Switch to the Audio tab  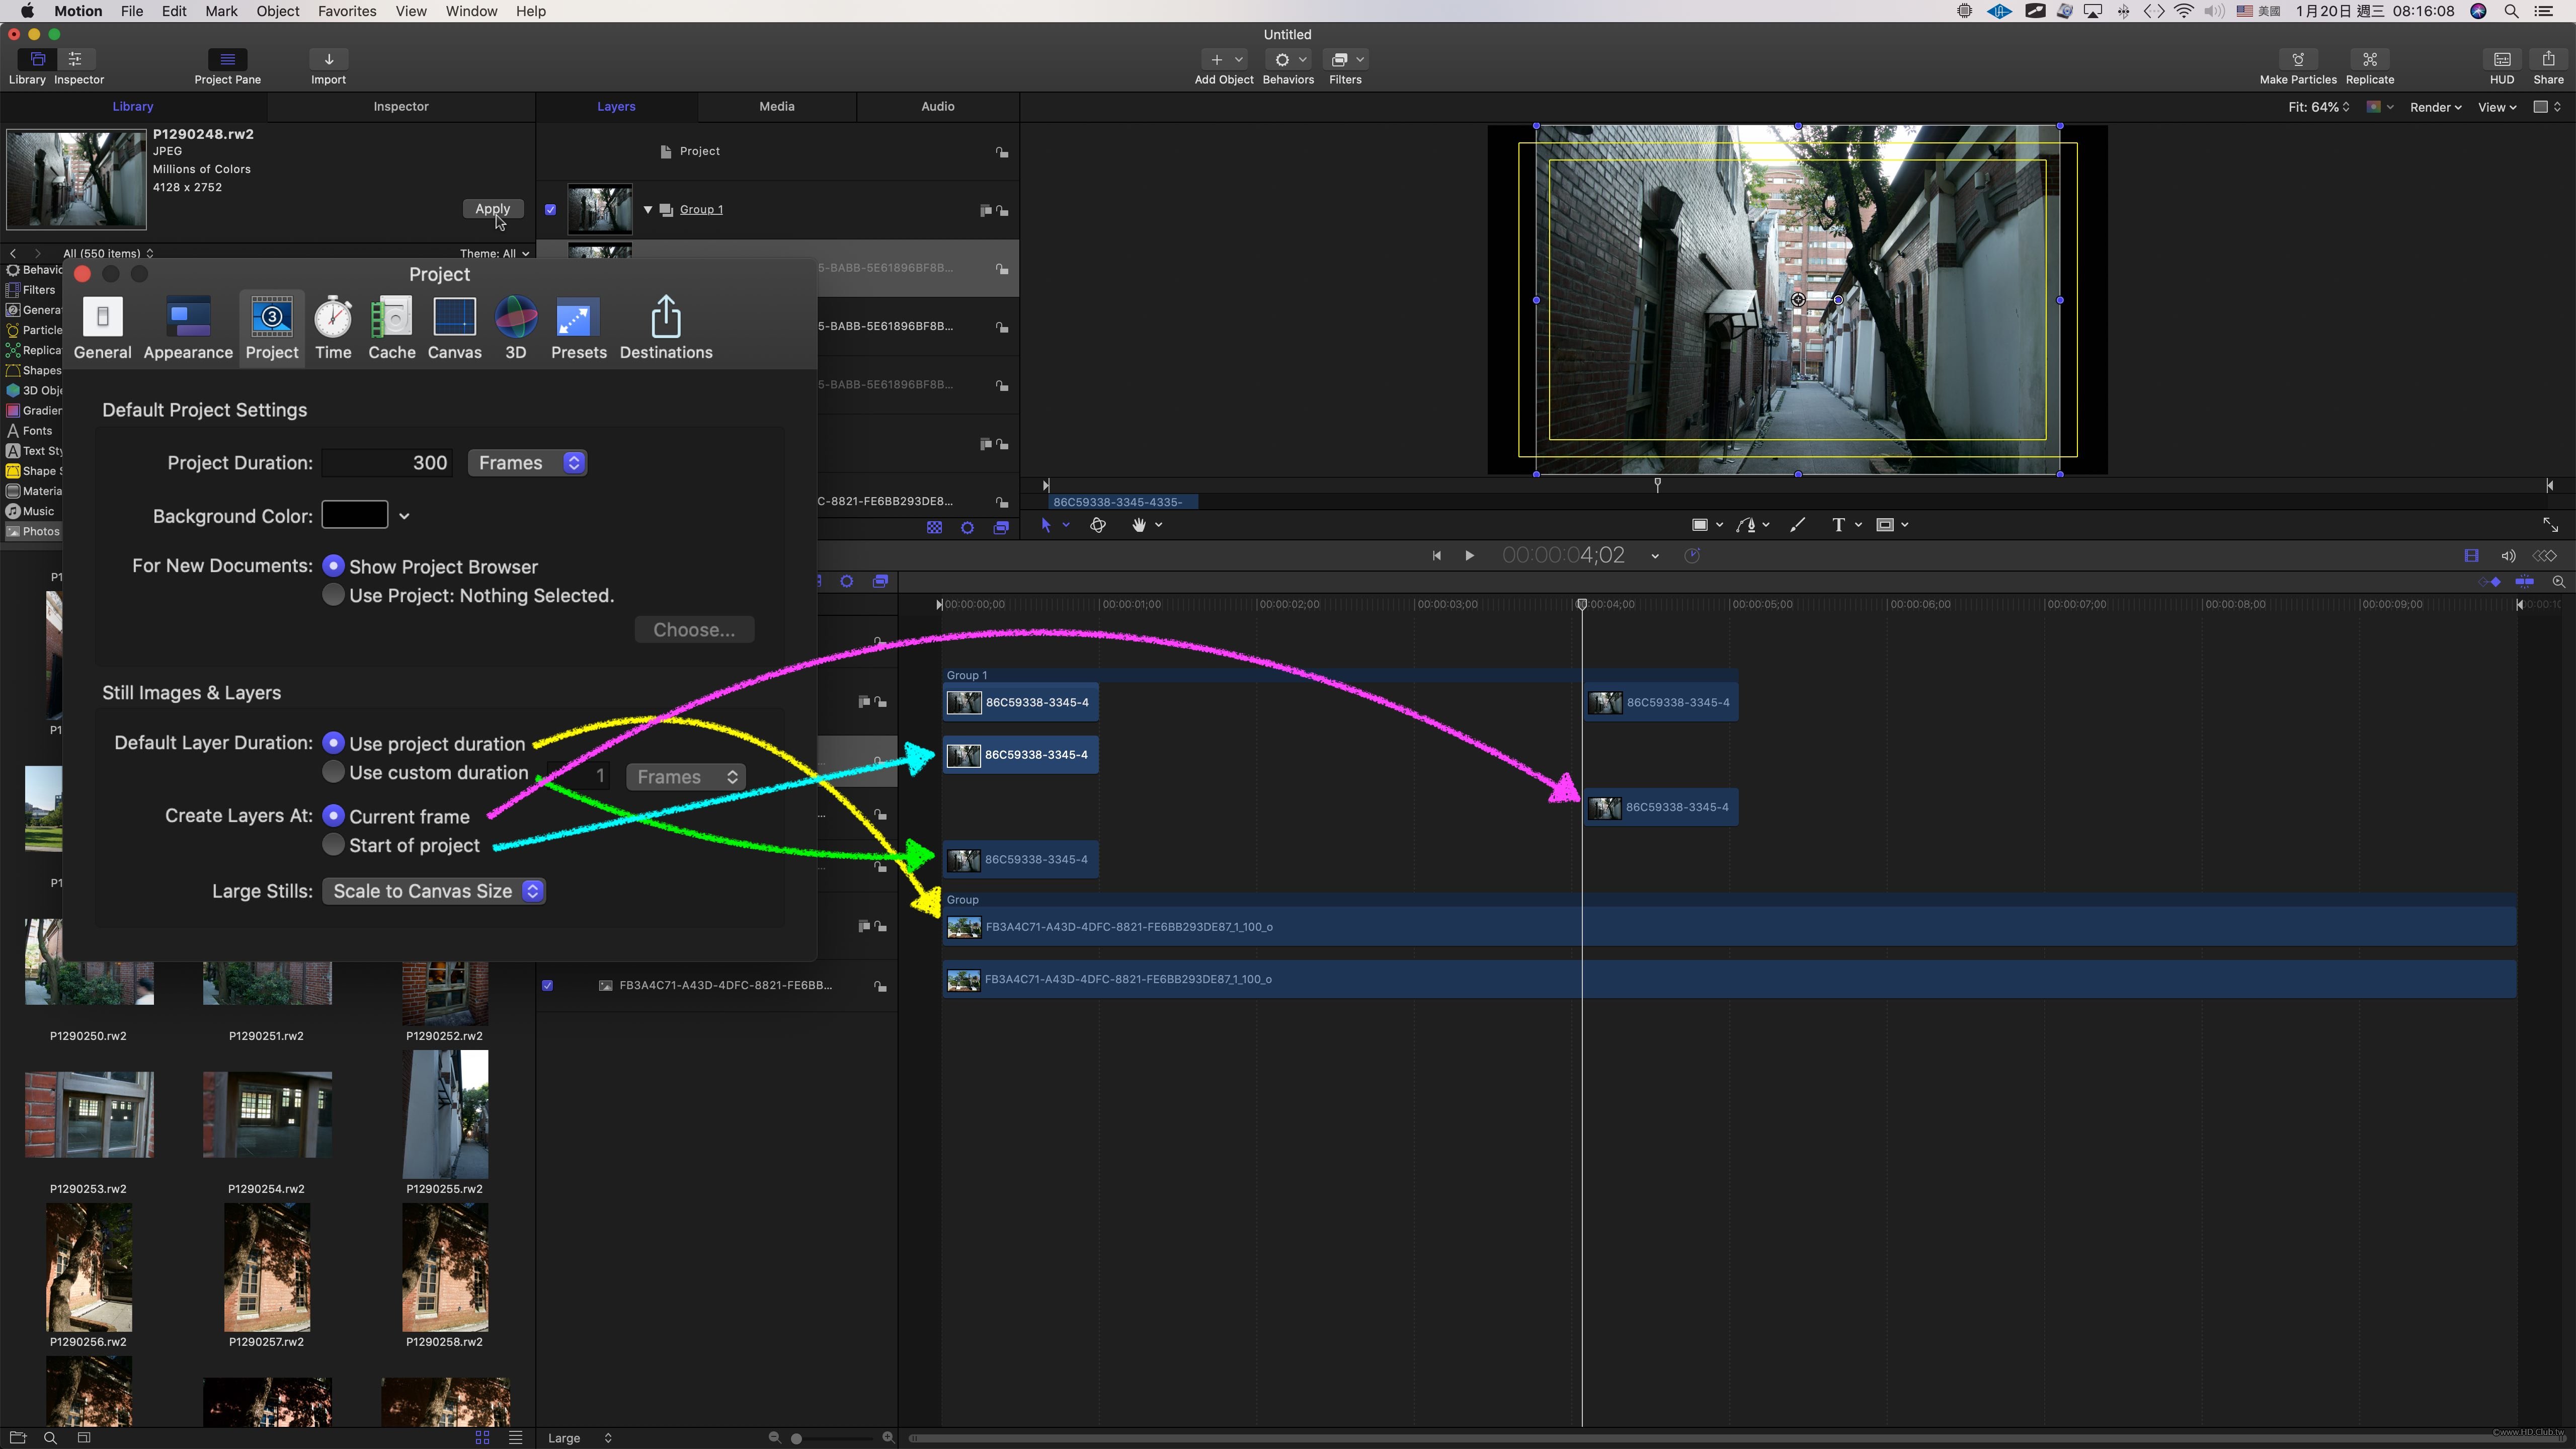point(938,106)
